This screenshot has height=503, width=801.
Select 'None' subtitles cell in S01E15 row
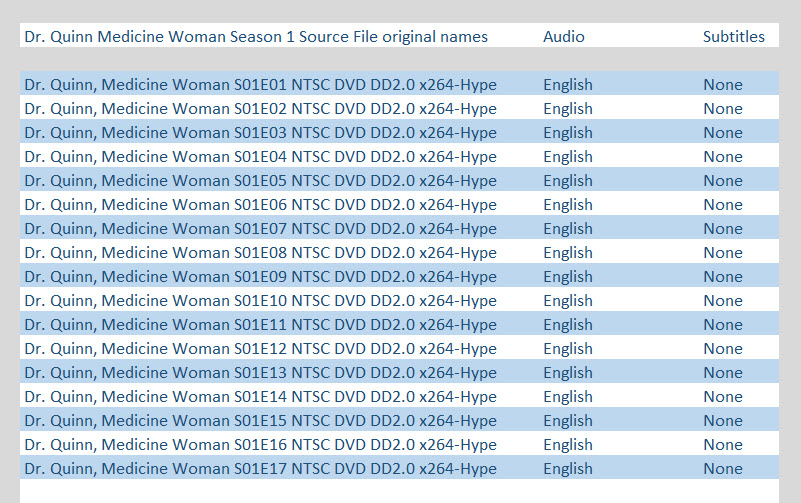point(723,421)
